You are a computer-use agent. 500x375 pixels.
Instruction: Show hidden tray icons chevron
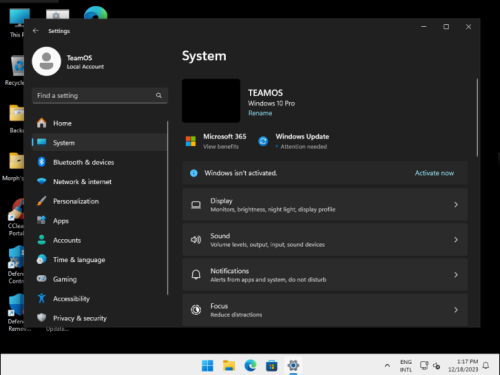387,366
